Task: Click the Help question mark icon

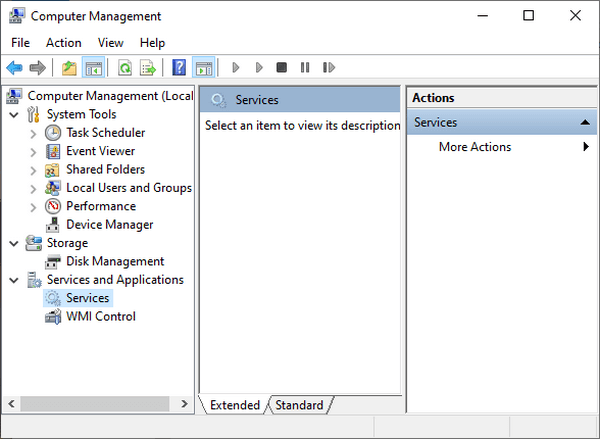Action: (179, 68)
